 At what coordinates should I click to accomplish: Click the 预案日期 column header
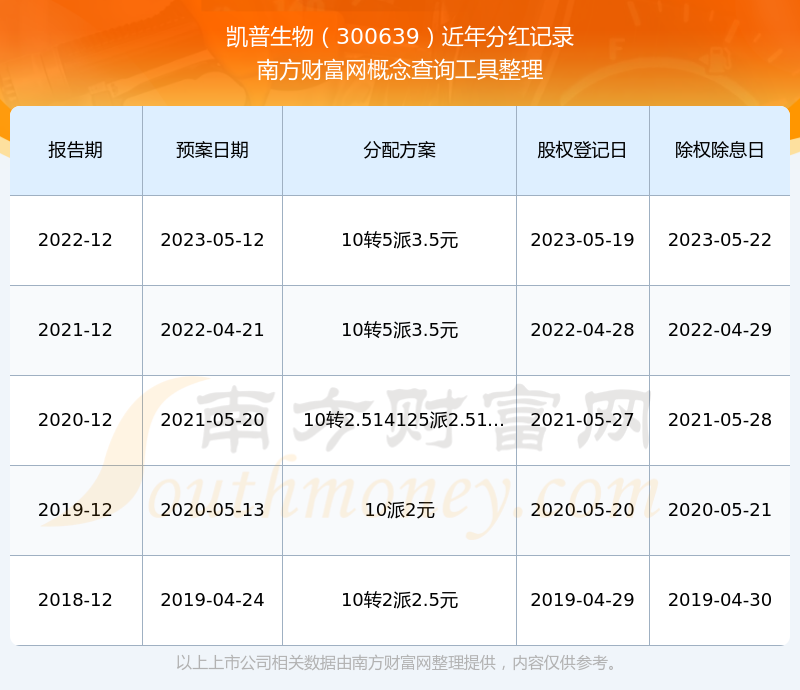212,150
